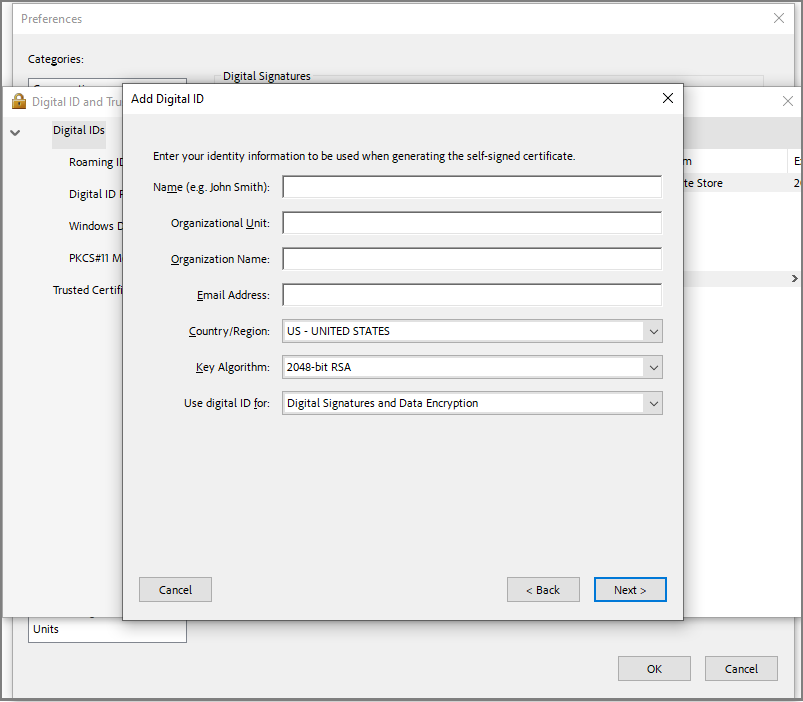Click OK in the Preferences dialog
The image size is (803, 702).
coord(654,668)
